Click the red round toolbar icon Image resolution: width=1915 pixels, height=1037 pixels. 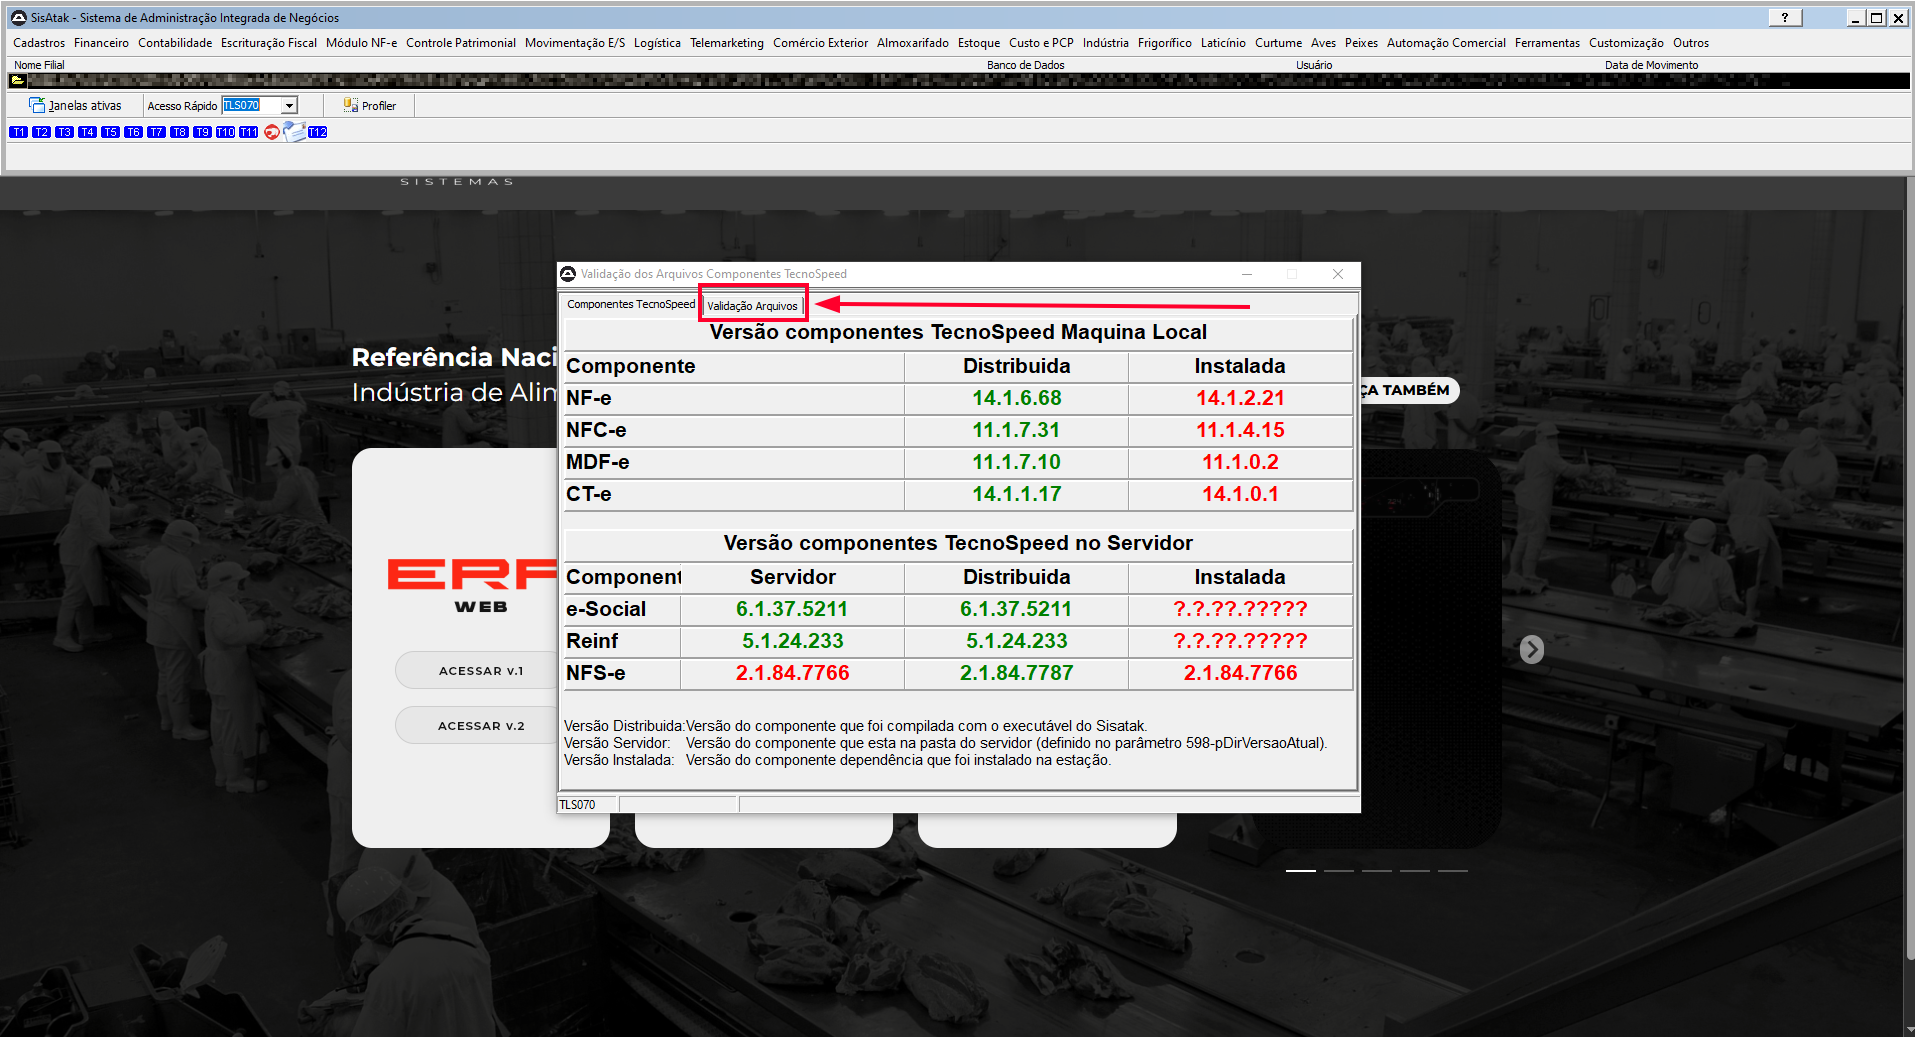(x=272, y=132)
